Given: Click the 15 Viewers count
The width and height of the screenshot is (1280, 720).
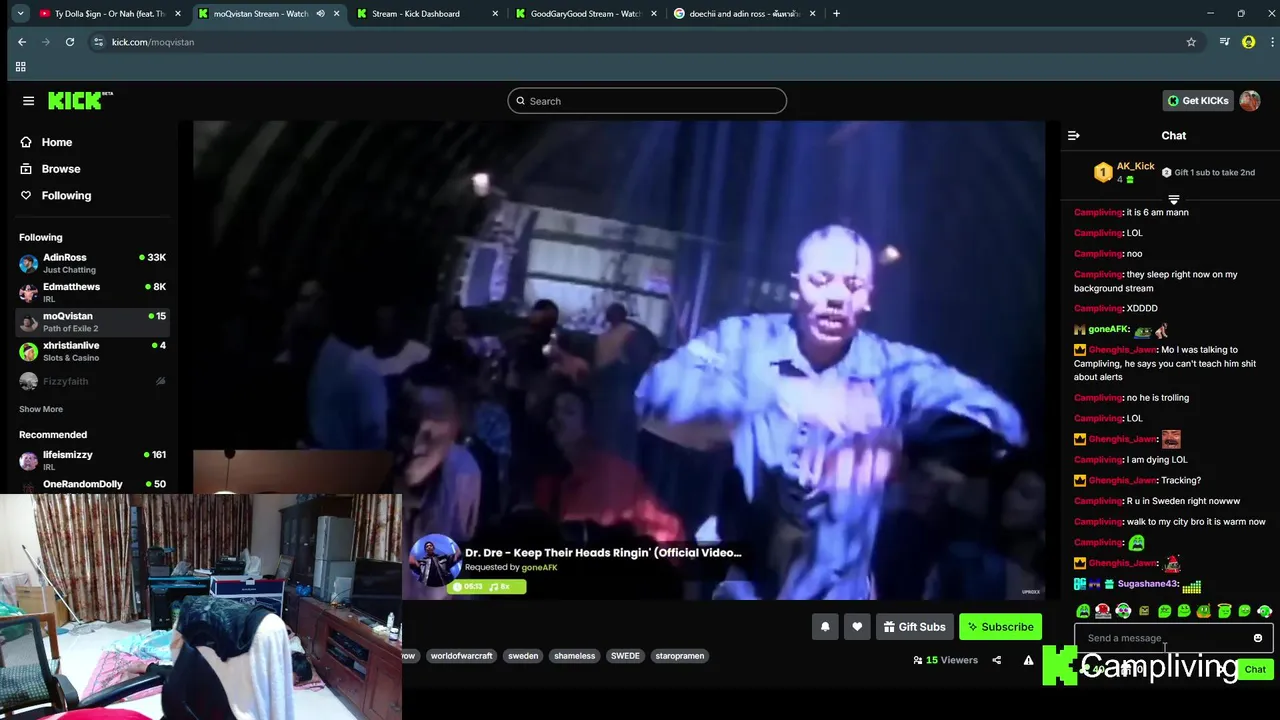Looking at the screenshot, I should (945, 660).
